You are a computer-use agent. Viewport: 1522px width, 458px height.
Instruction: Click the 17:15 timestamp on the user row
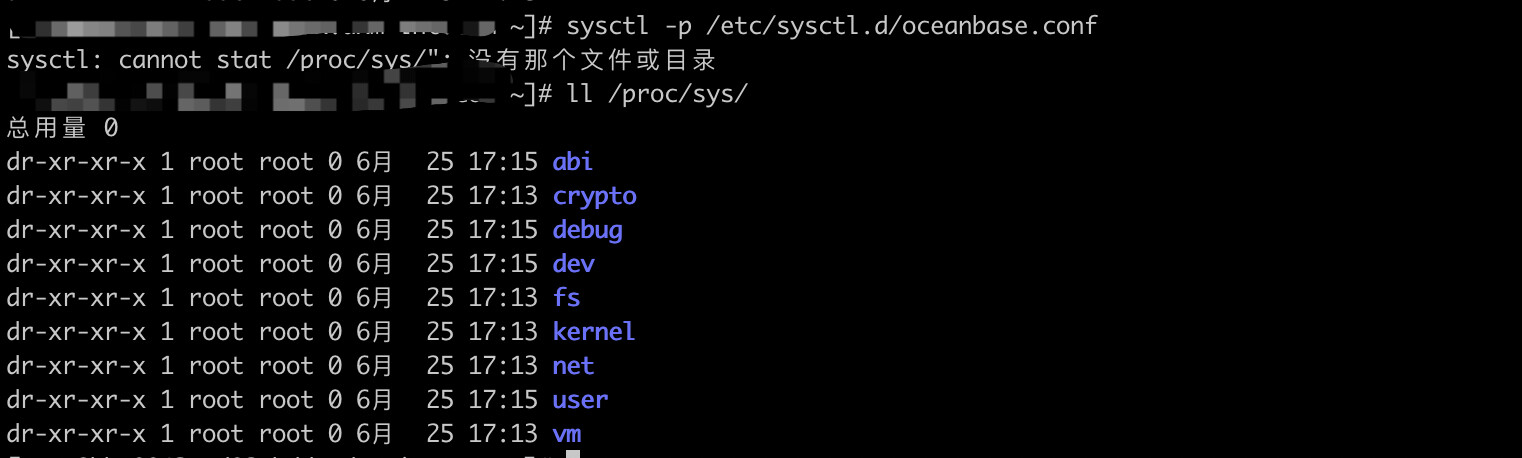[503, 400]
